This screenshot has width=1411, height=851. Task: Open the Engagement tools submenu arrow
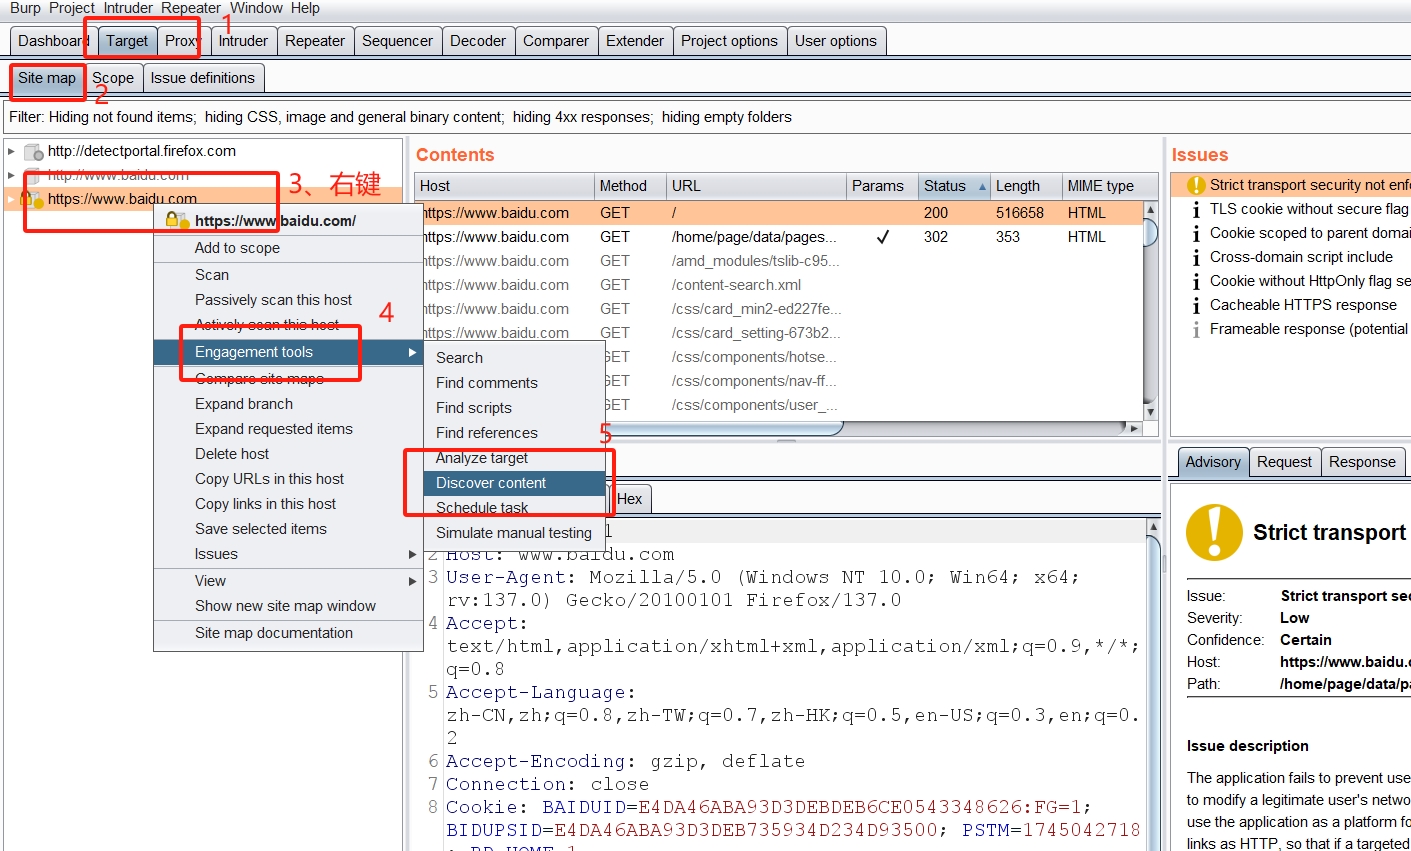click(412, 352)
